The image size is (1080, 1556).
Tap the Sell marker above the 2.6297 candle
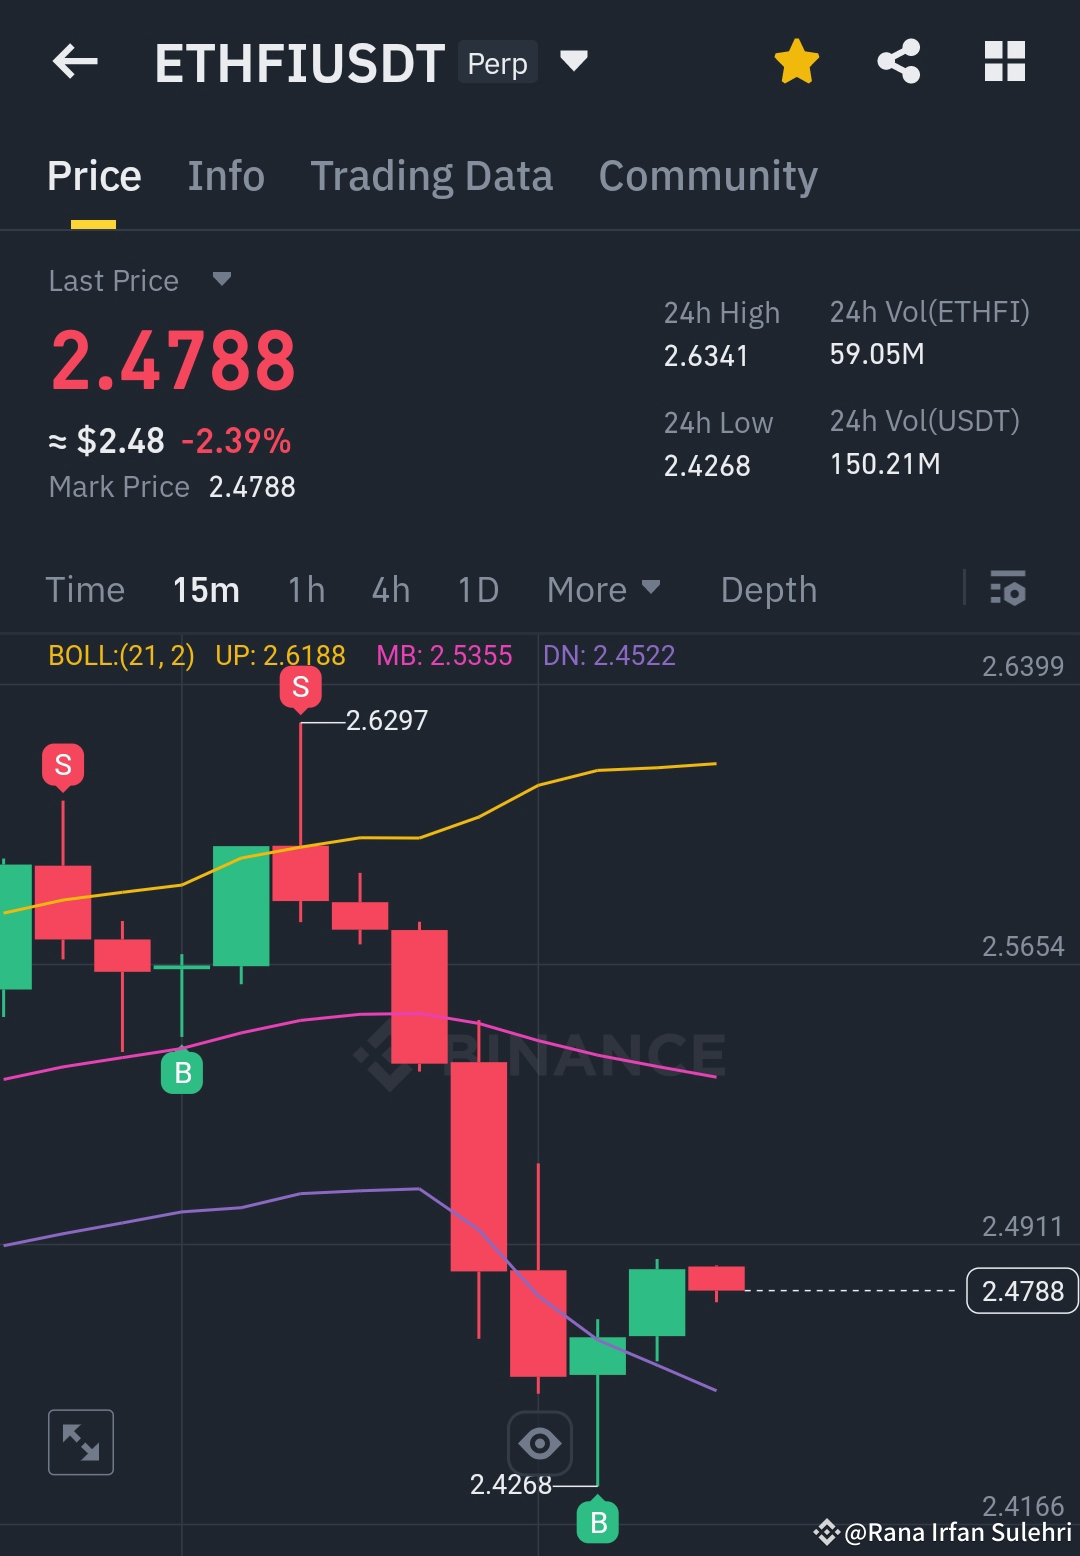(x=301, y=687)
